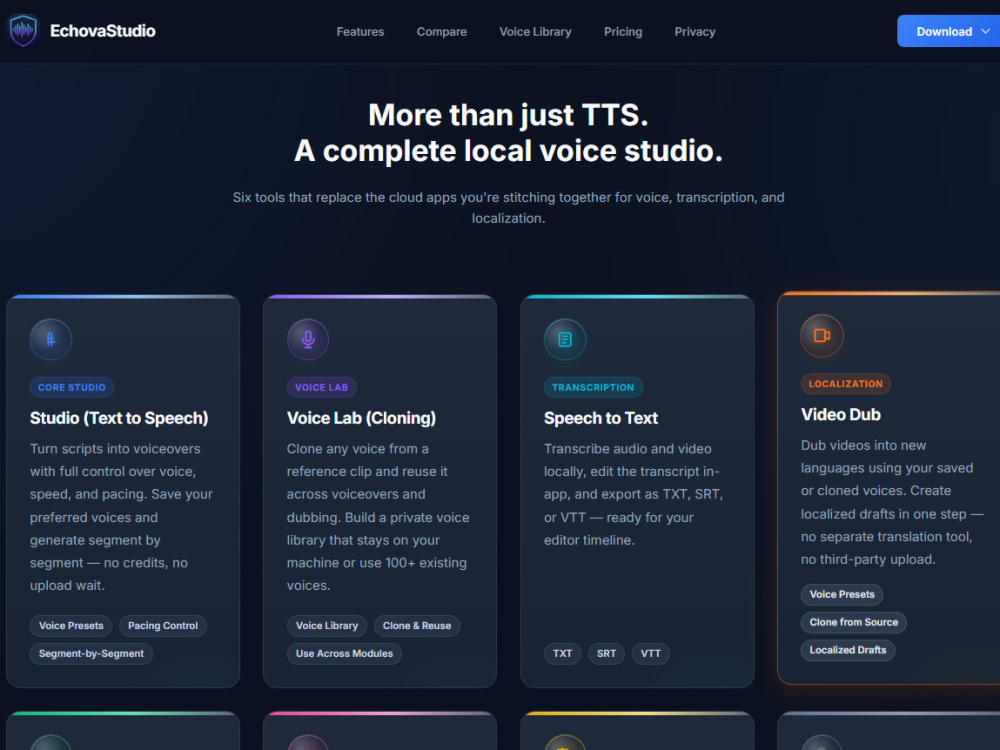Click the Video Dub camera icon
The width and height of the screenshot is (1000, 750).
click(x=822, y=335)
